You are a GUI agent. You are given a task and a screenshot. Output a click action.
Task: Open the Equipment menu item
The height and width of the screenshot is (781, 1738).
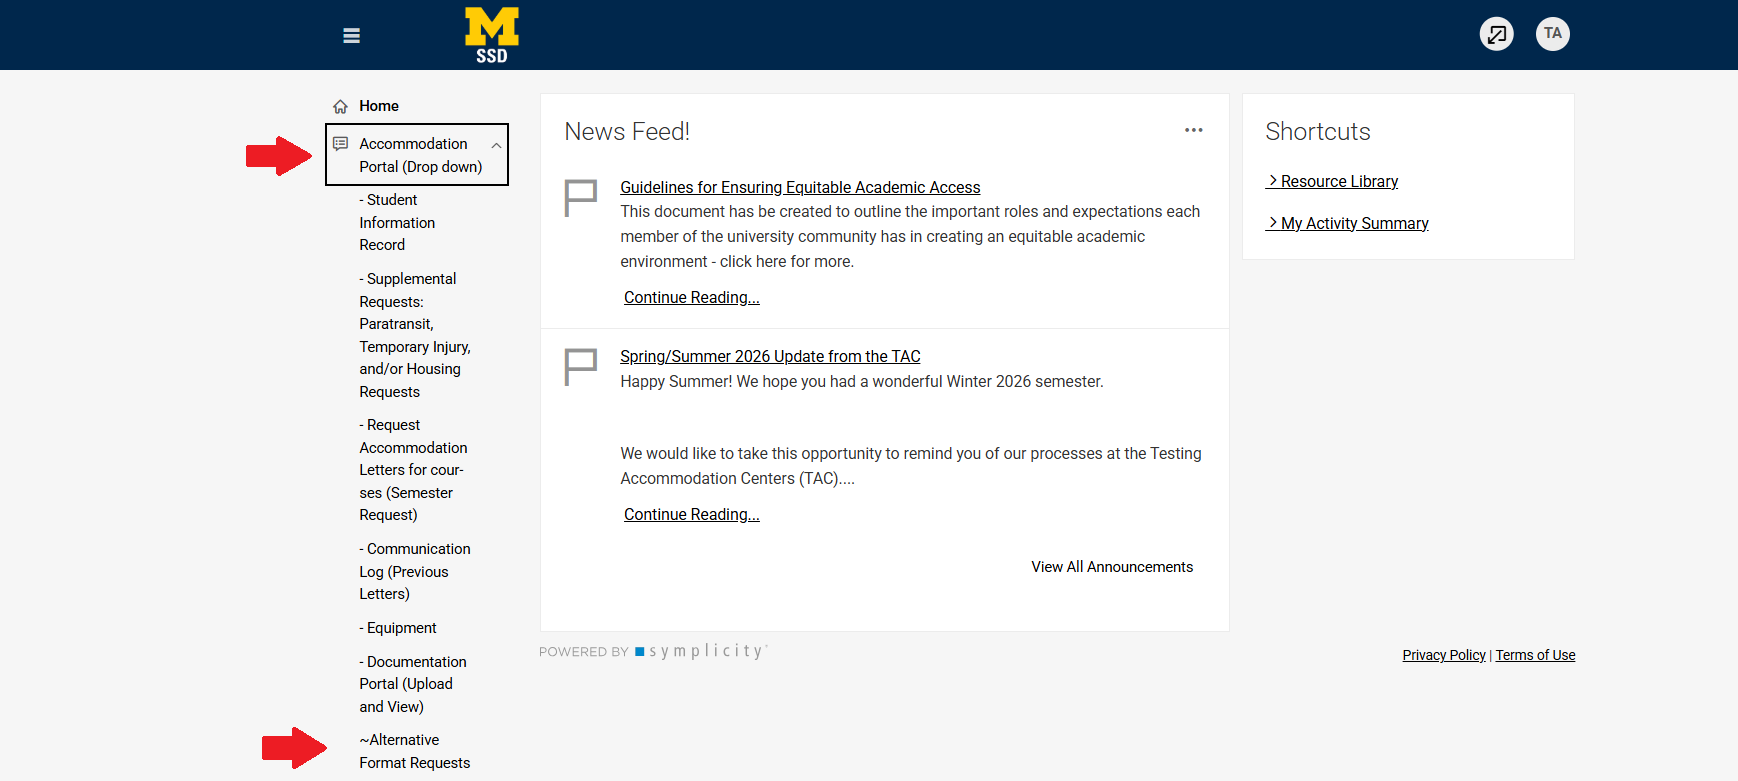(398, 628)
